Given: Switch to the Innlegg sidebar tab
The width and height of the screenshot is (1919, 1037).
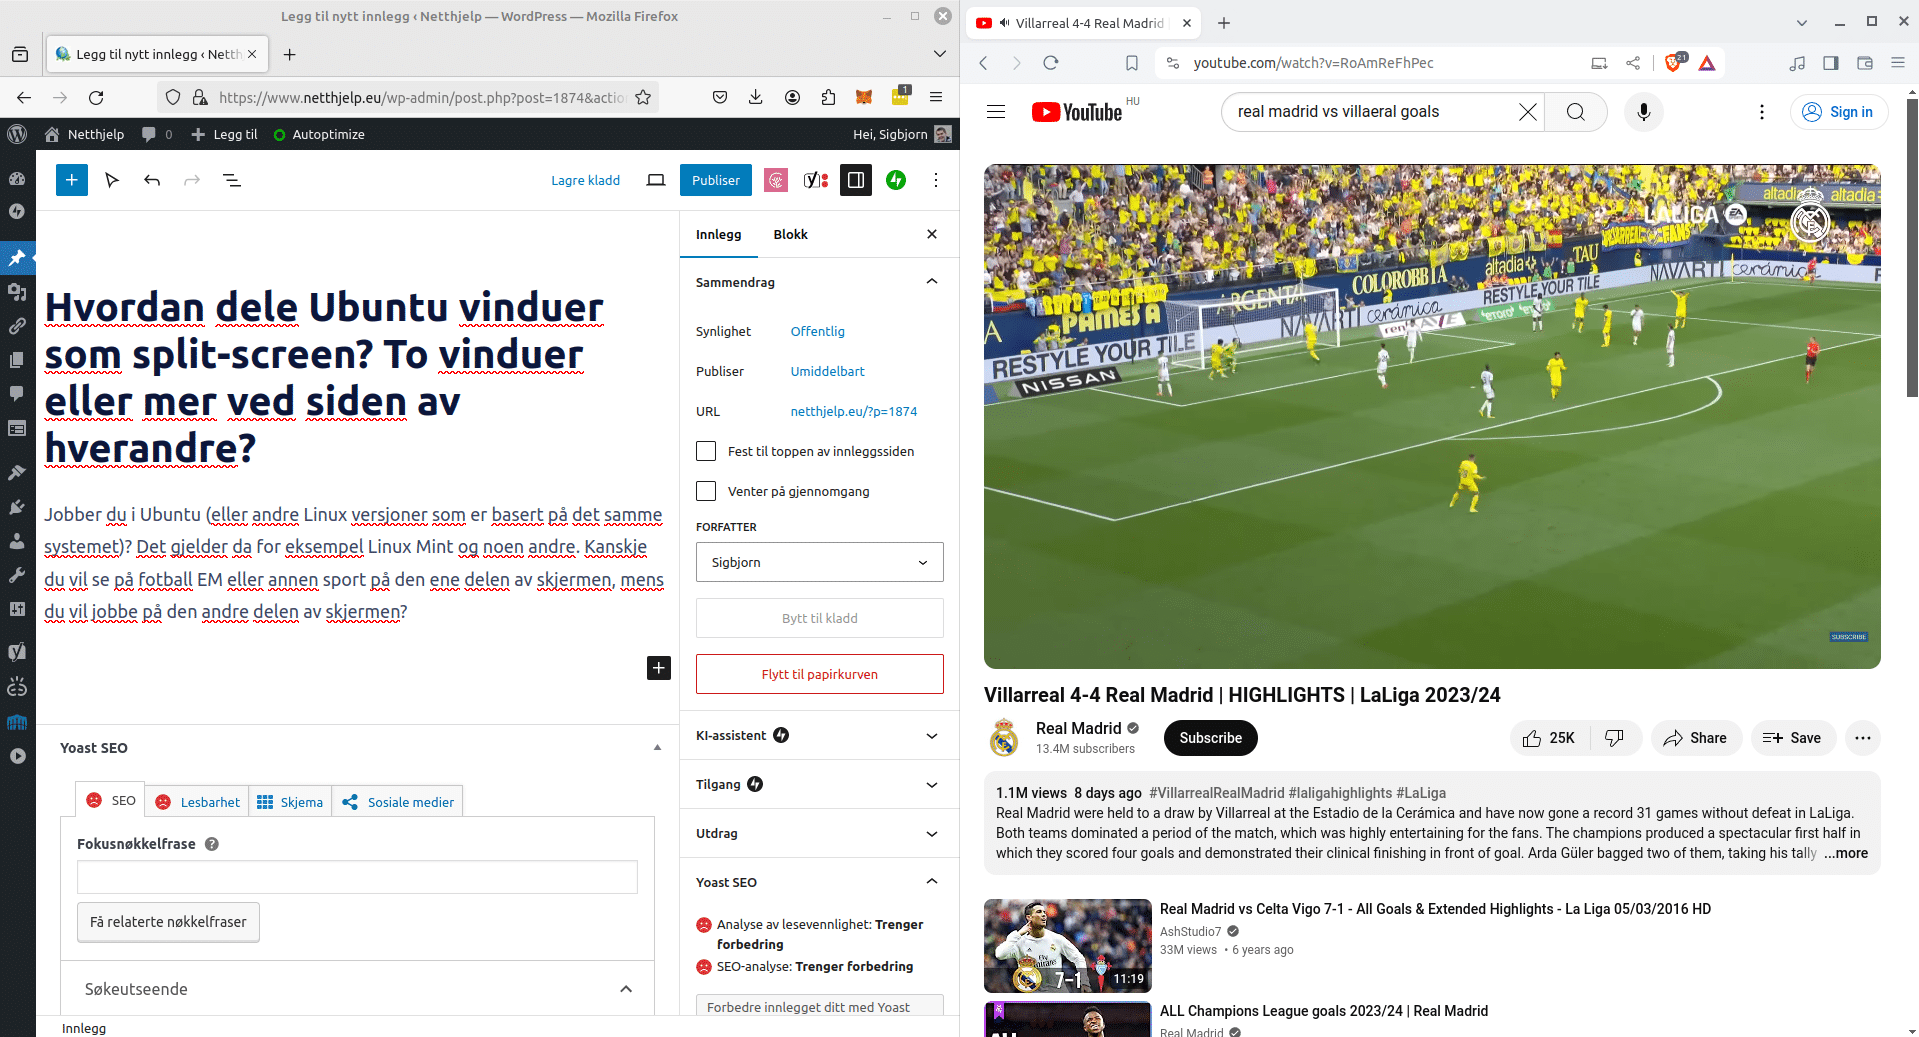Looking at the screenshot, I should pyautogui.click(x=718, y=234).
